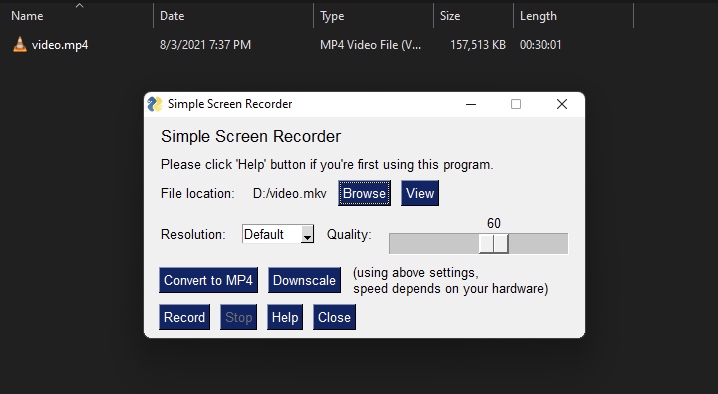Start recording with the Record button
This screenshot has height=394, width=718.
pos(185,317)
